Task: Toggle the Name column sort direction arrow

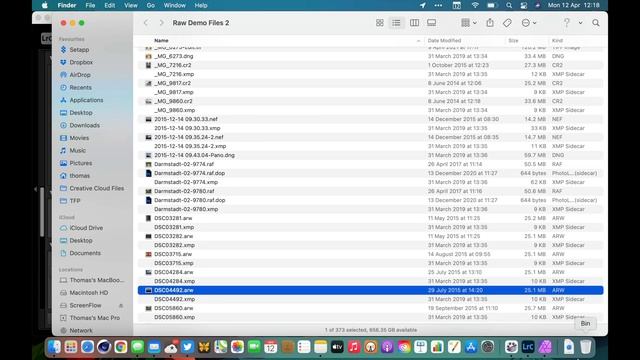Action: click(418, 40)
